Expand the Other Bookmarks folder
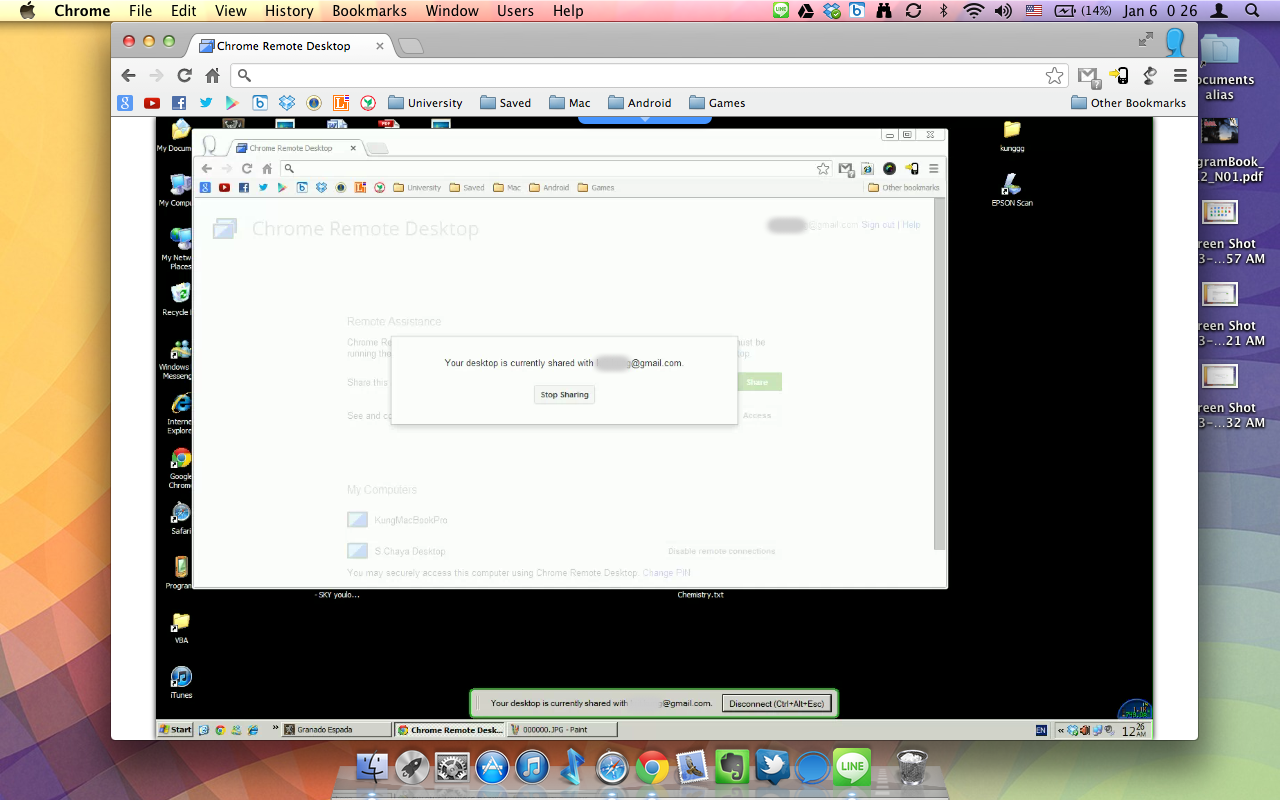1280x800 pixels. [x=1128, y=103]
